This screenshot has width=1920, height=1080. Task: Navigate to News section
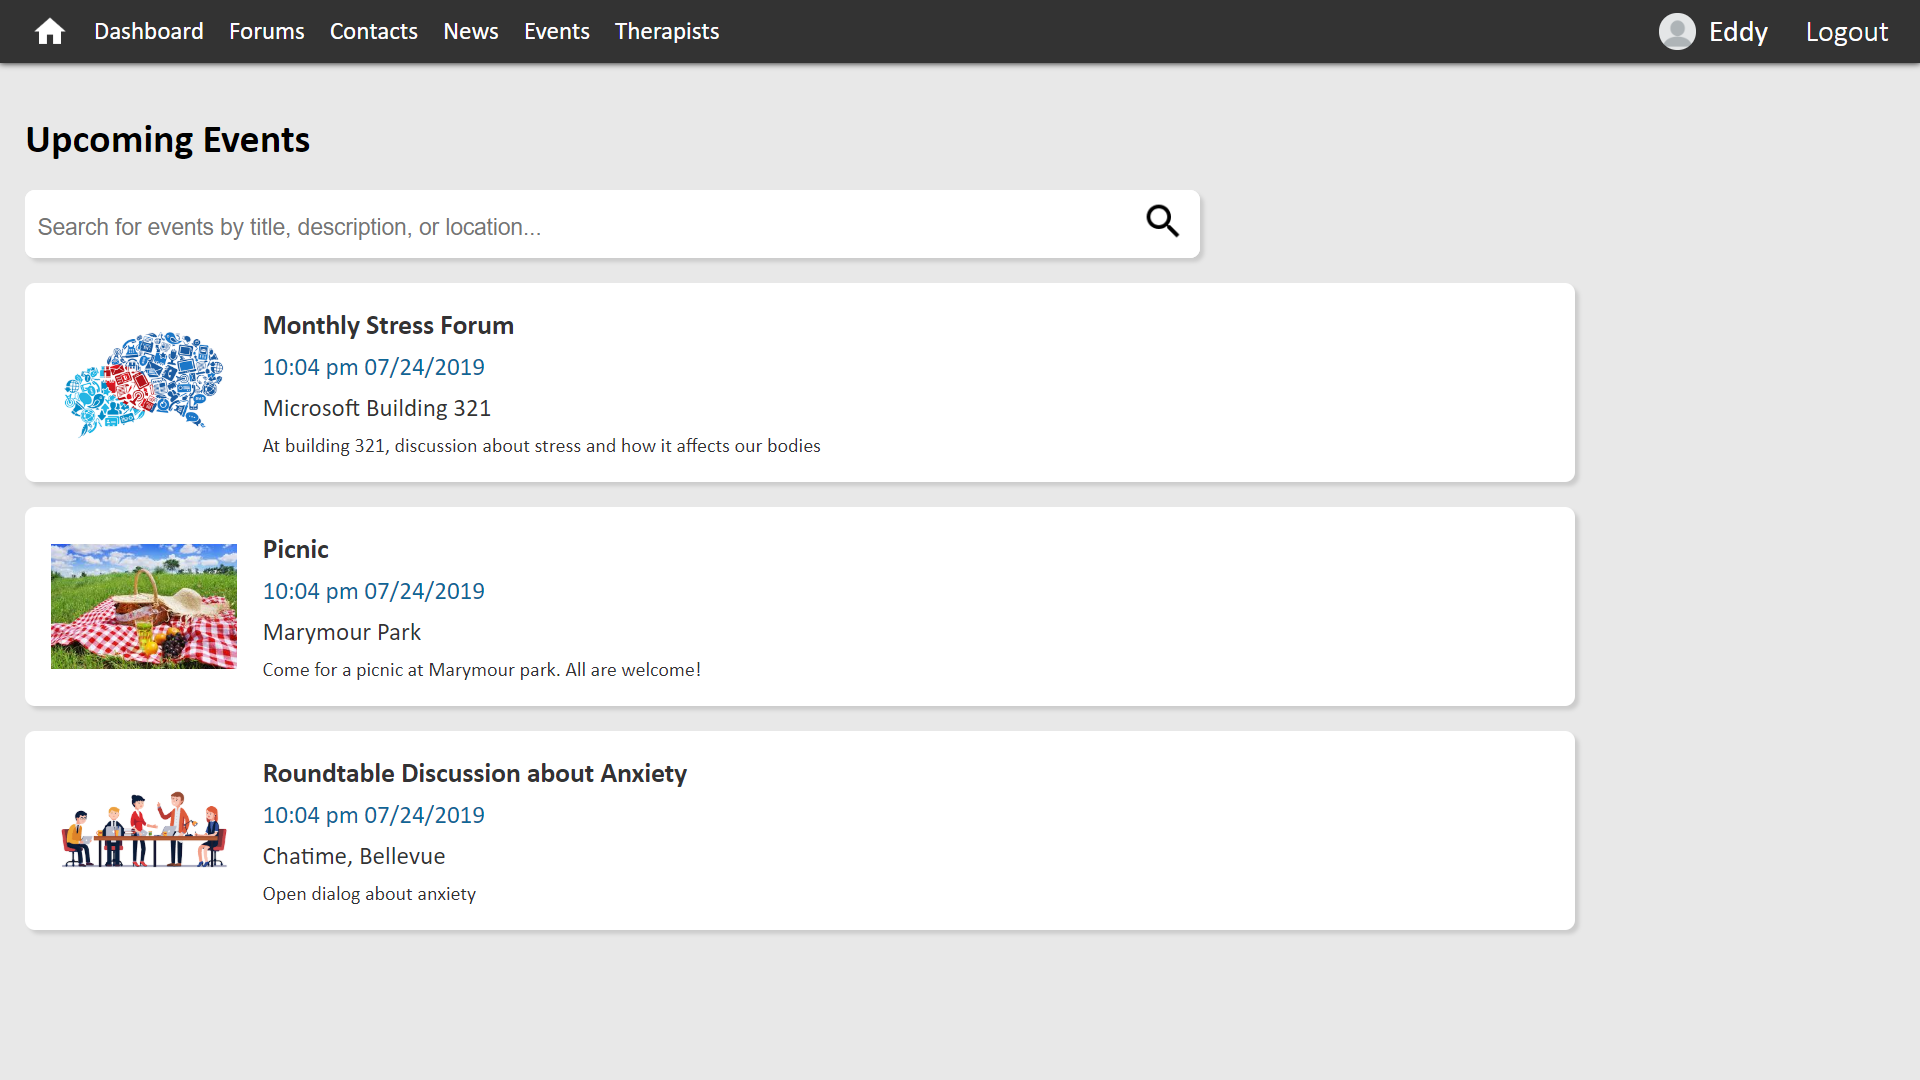(x=471, y=32)
